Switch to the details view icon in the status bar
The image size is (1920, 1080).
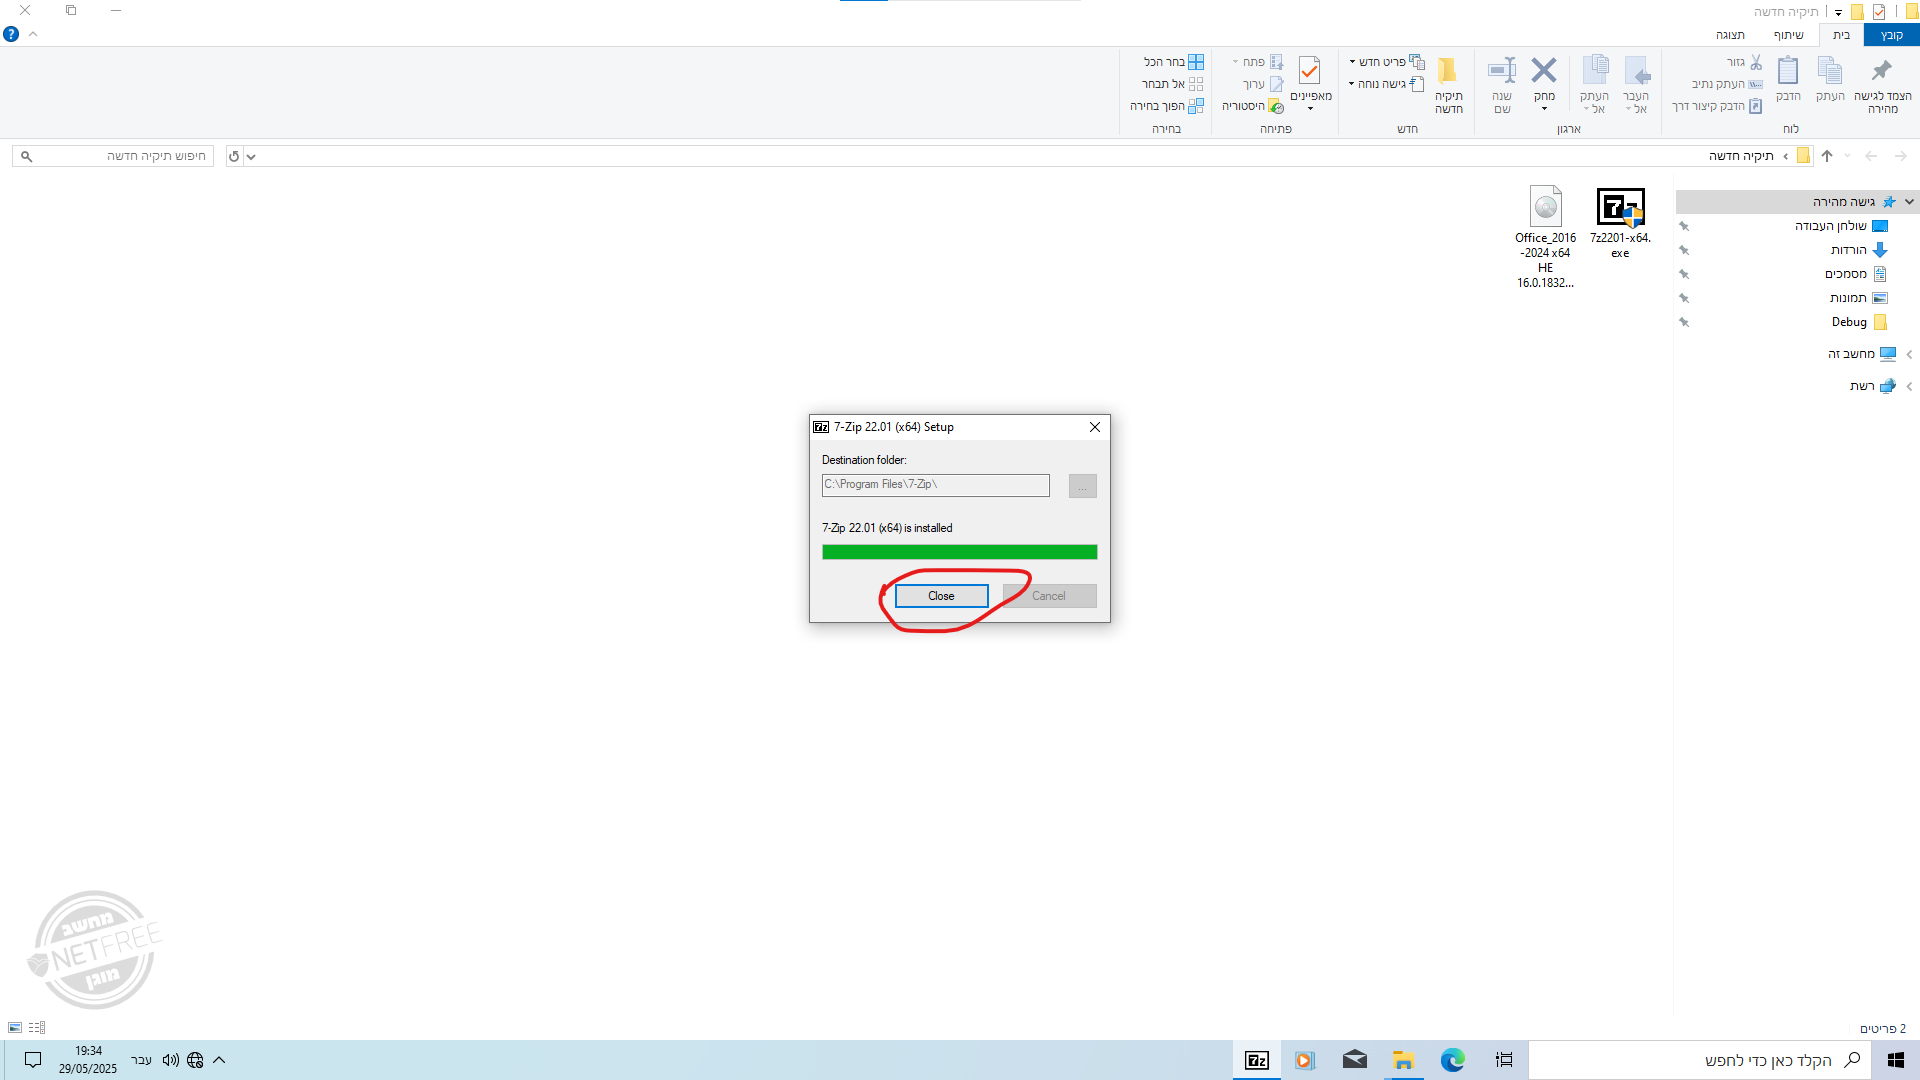tap(37, 1028)
